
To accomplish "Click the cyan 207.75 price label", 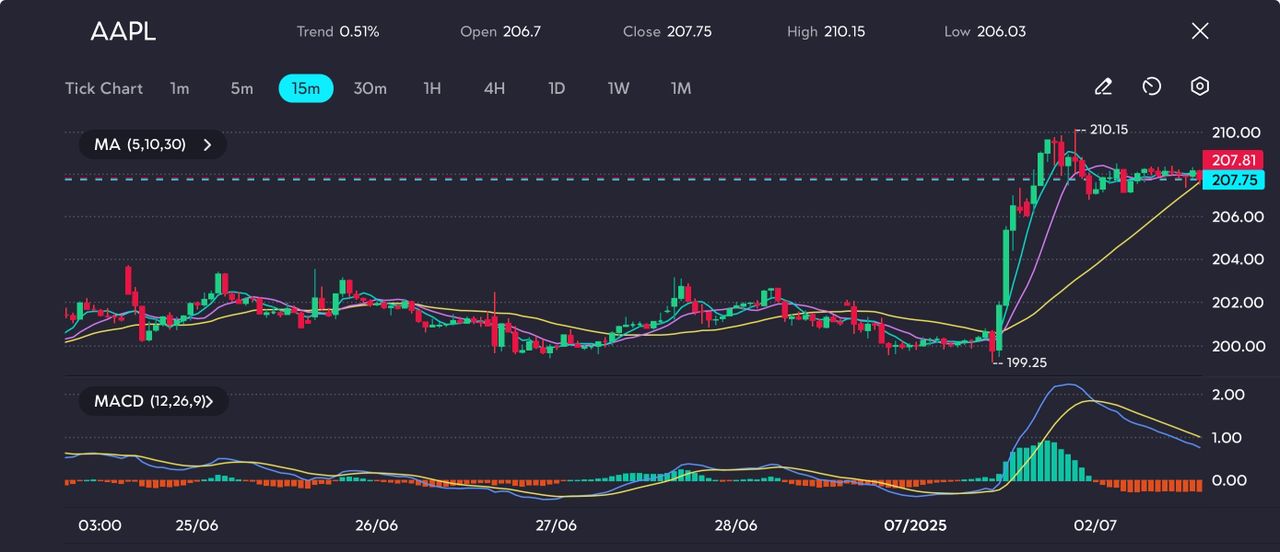I will (1236, 180).
